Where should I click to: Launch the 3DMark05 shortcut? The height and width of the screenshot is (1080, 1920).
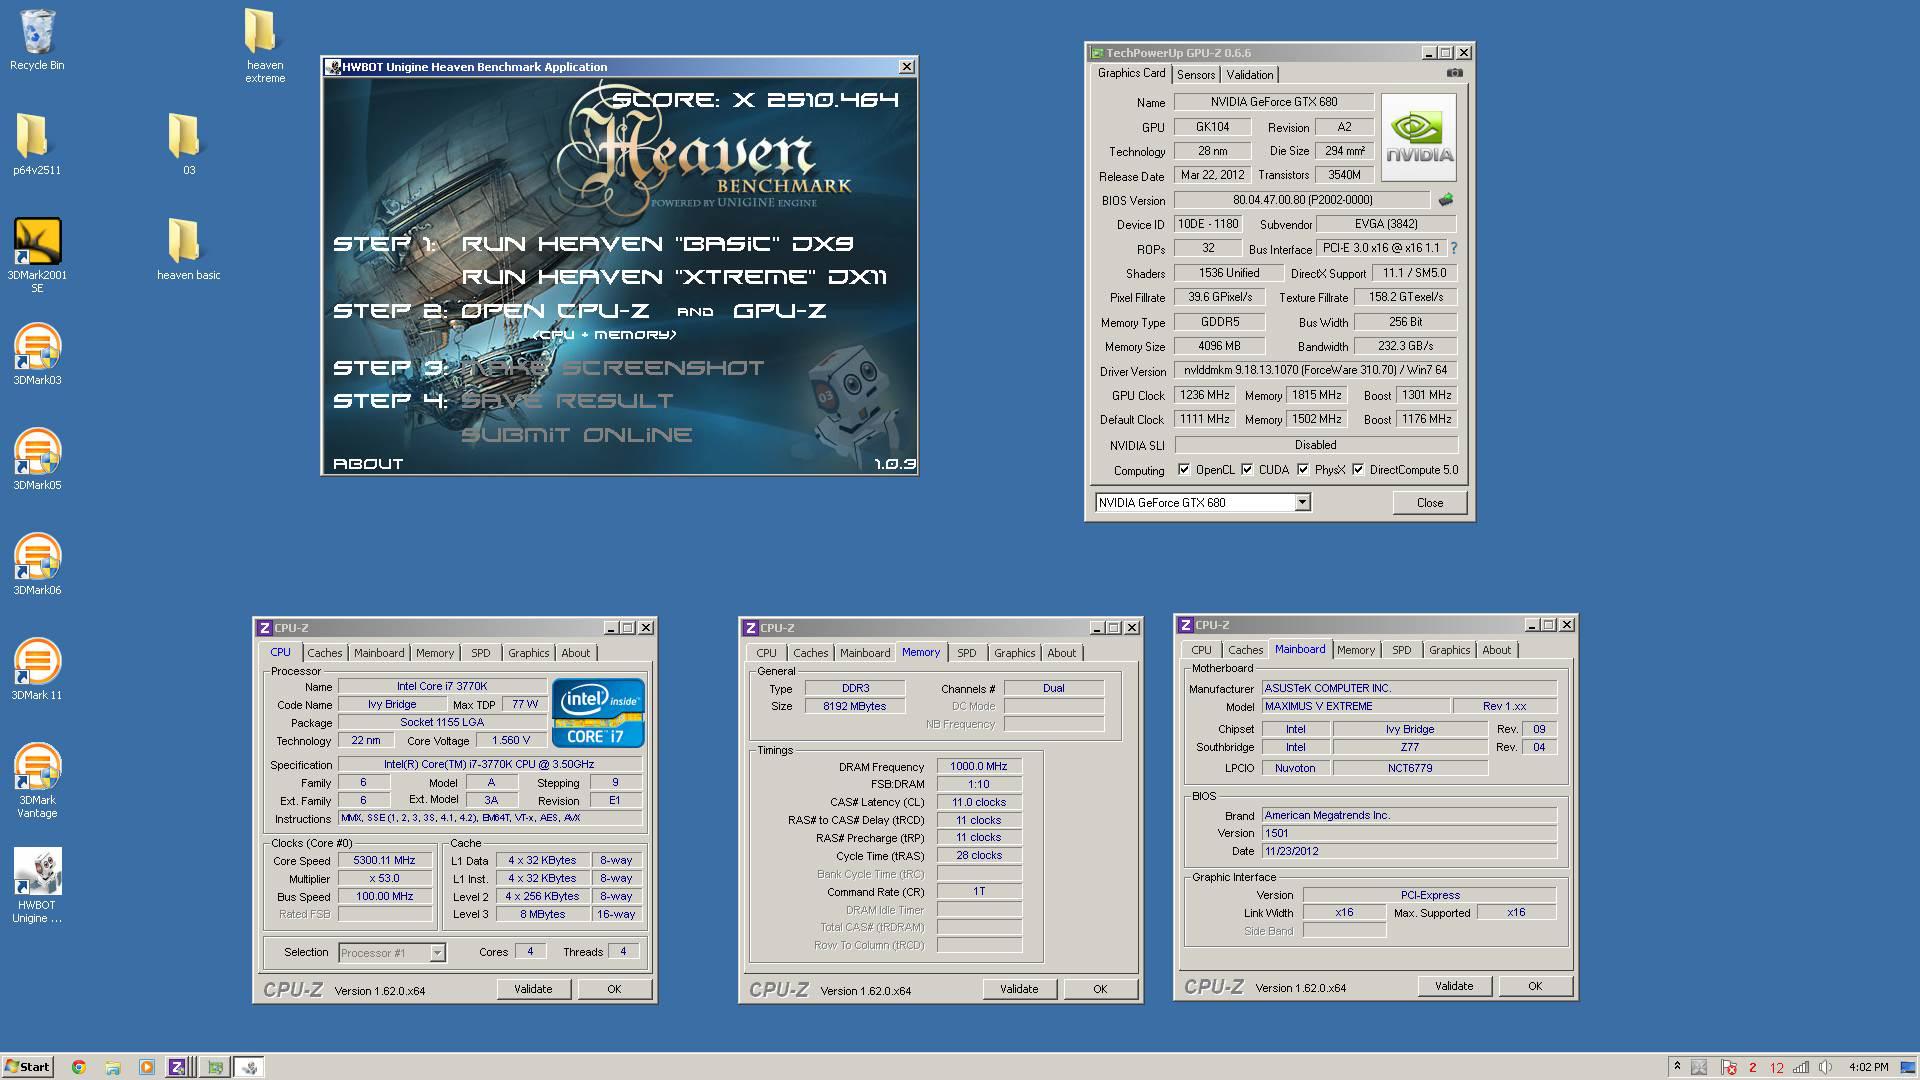coord(37,459)
